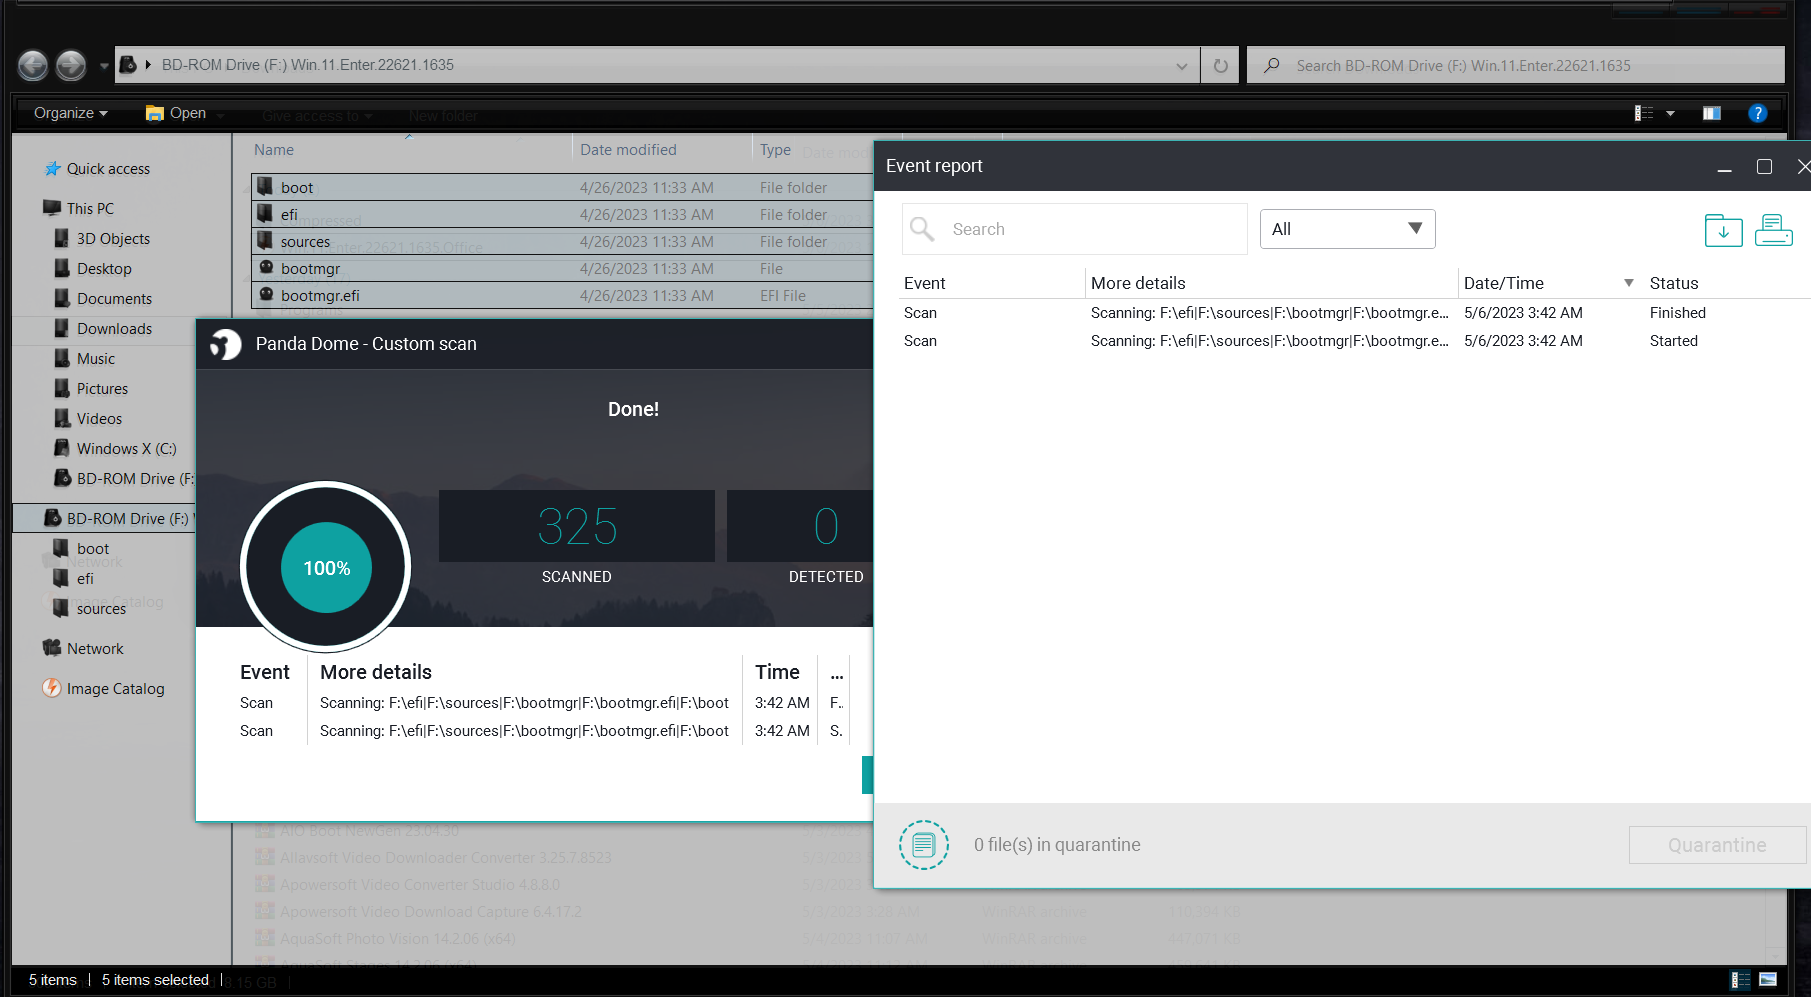Toggle the preview pane icon
Screen dimensions: 1811x997
pyautogui.click(x=1712, y=113)
